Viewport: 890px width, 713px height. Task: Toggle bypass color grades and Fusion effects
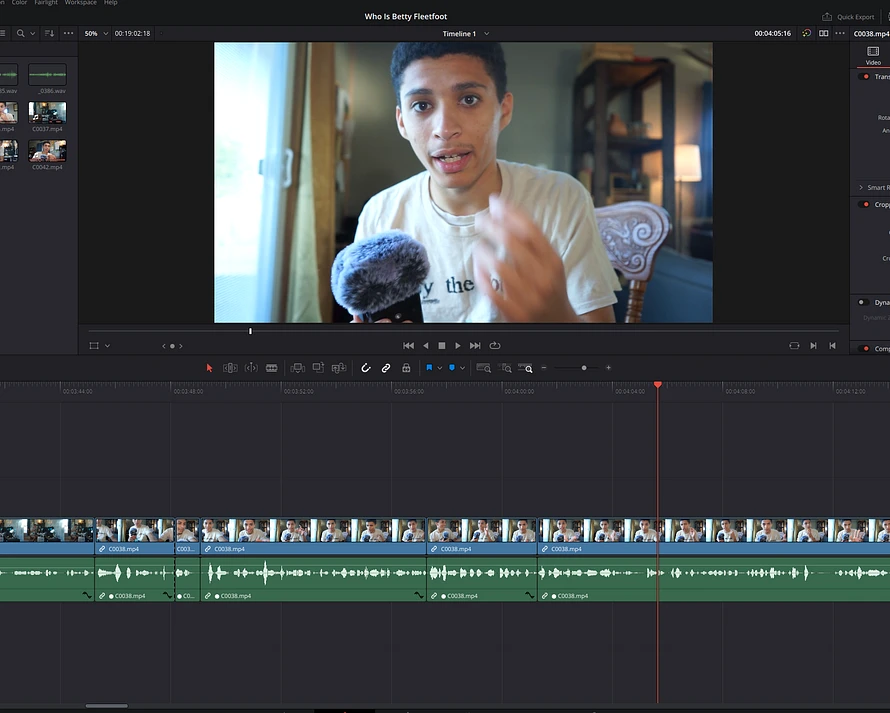click(x=807, y=33)
